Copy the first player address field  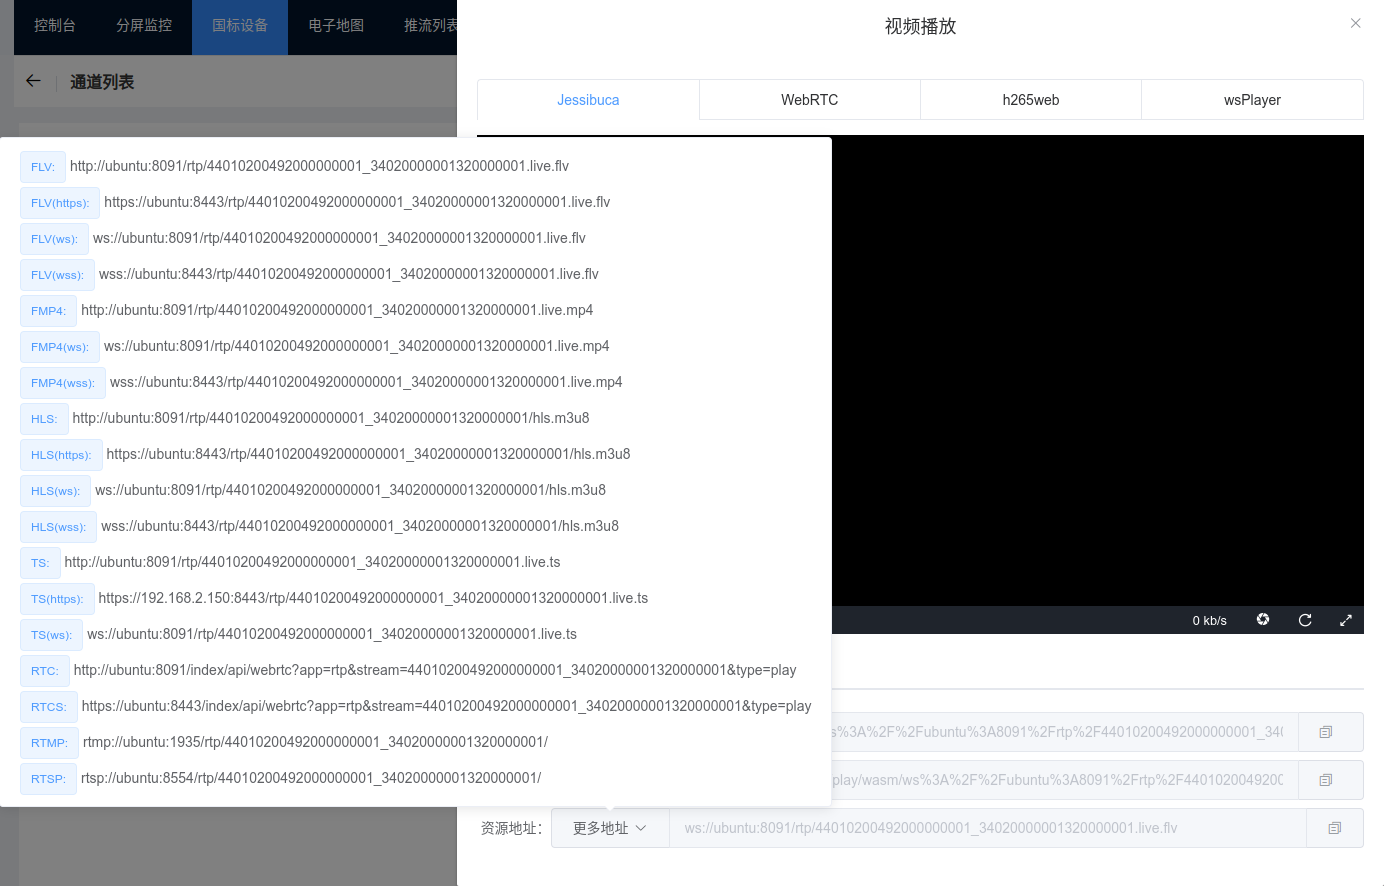click(1329, 731)
